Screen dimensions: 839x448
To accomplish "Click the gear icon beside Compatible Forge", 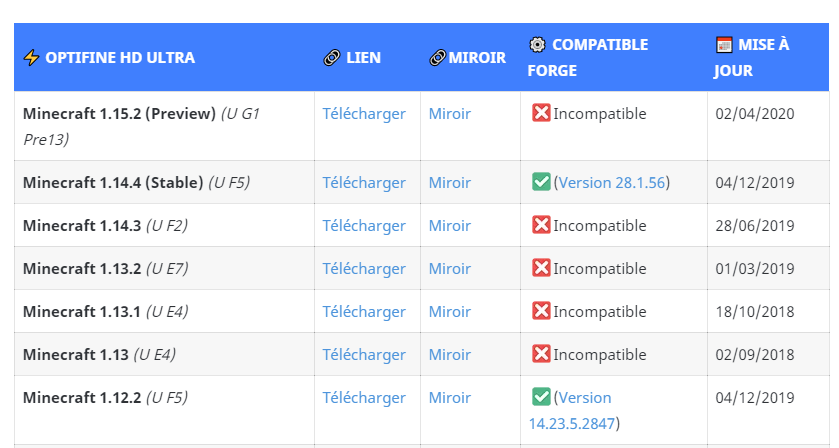I will 537,45.
